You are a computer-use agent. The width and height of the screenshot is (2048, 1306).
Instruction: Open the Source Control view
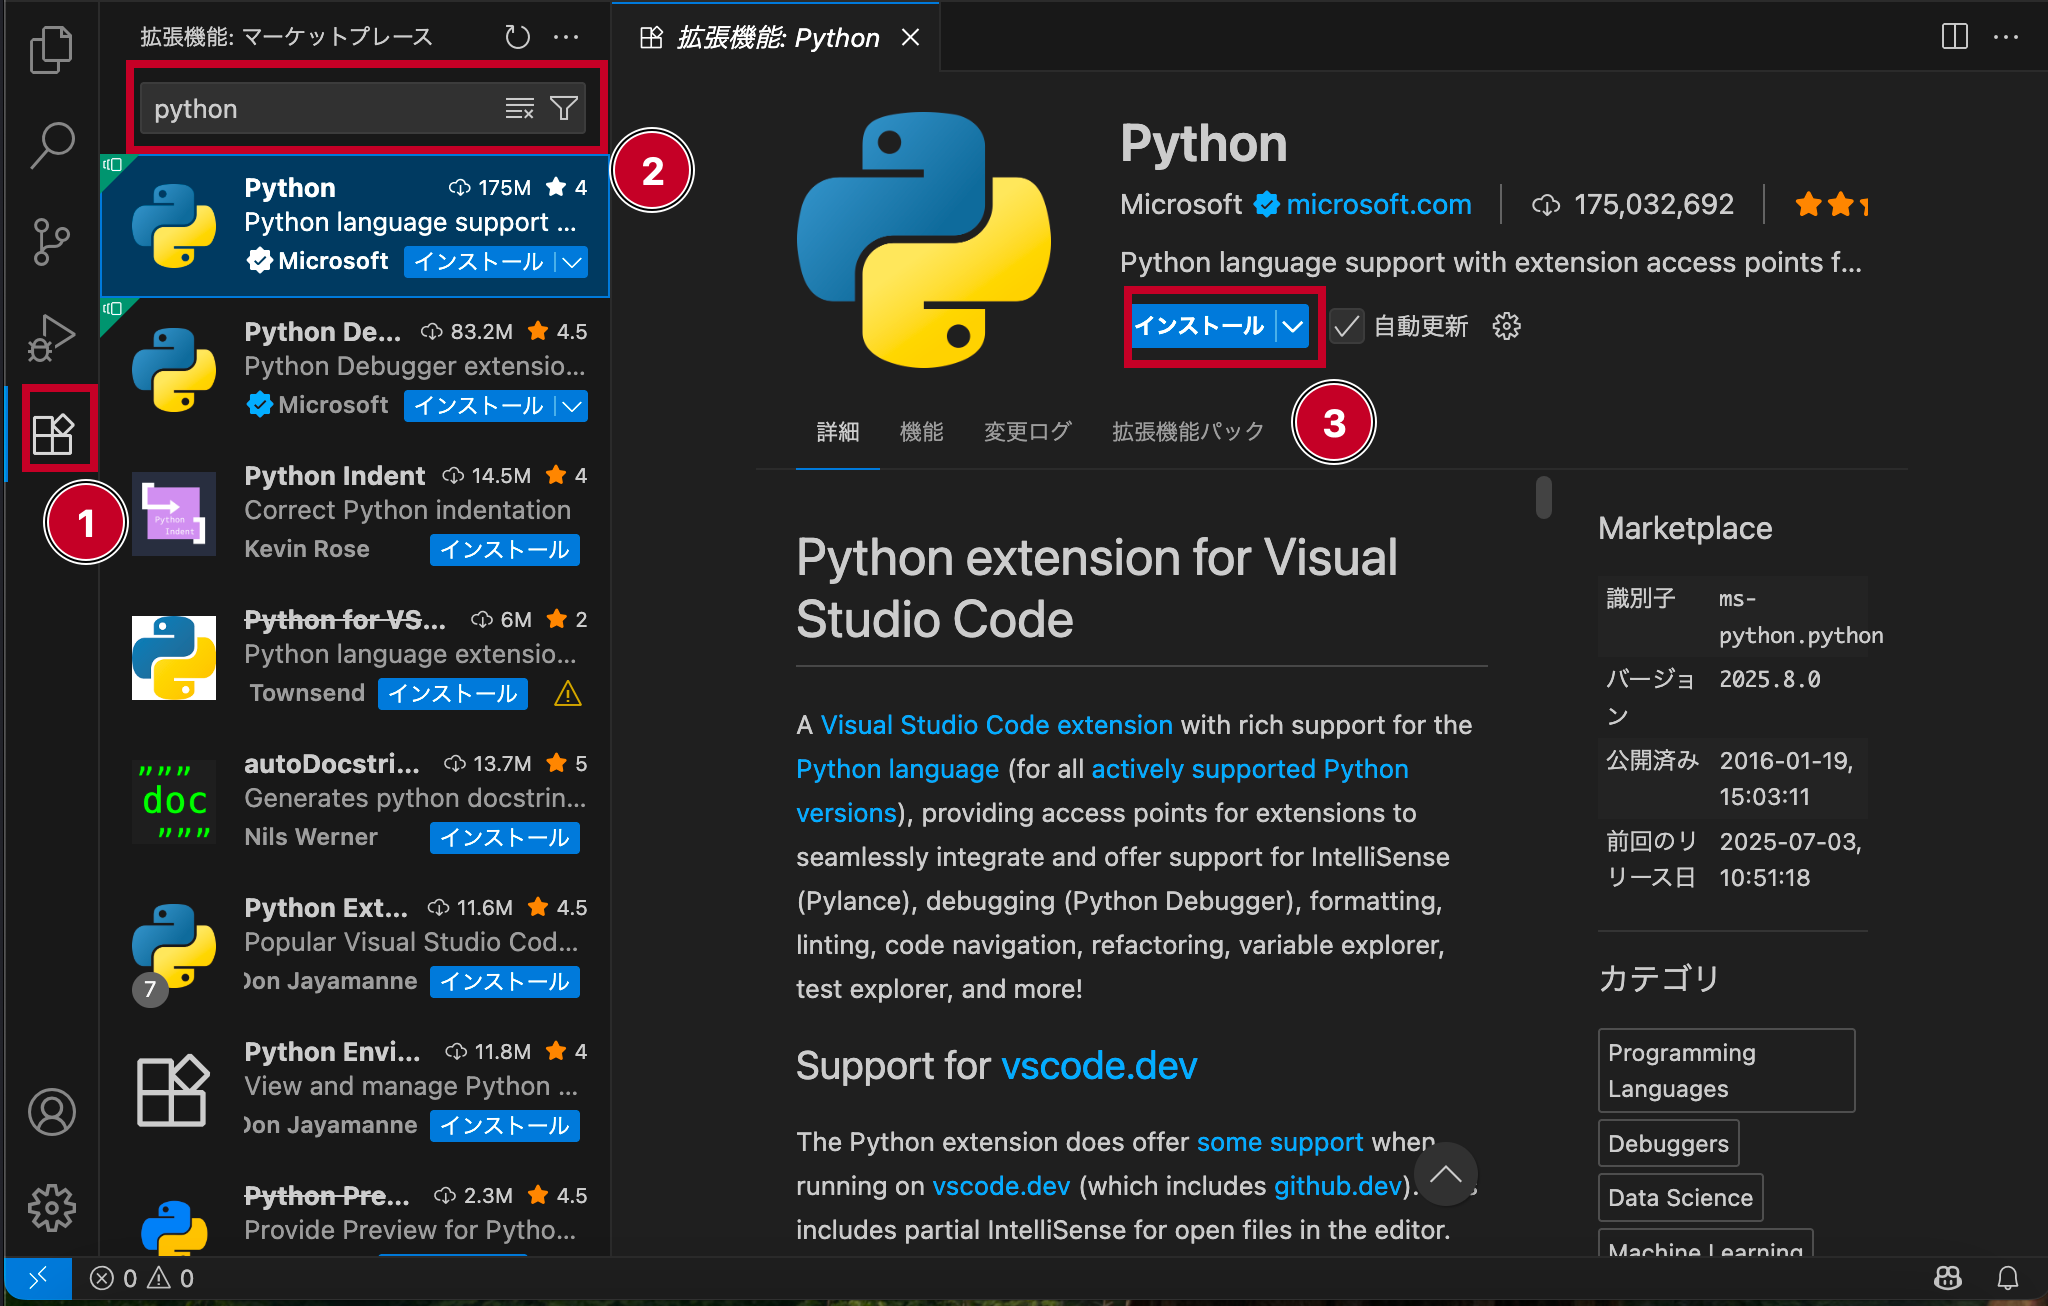click(51, 241)
